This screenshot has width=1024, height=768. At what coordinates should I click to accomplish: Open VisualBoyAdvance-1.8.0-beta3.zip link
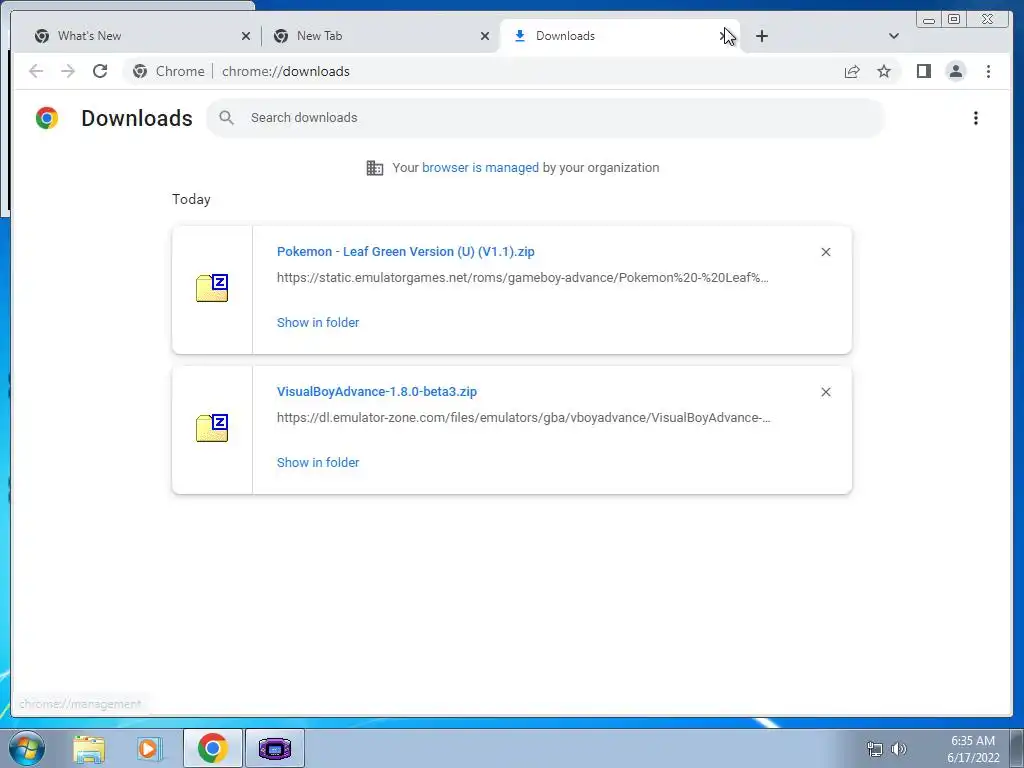click(x=377, y=391)
